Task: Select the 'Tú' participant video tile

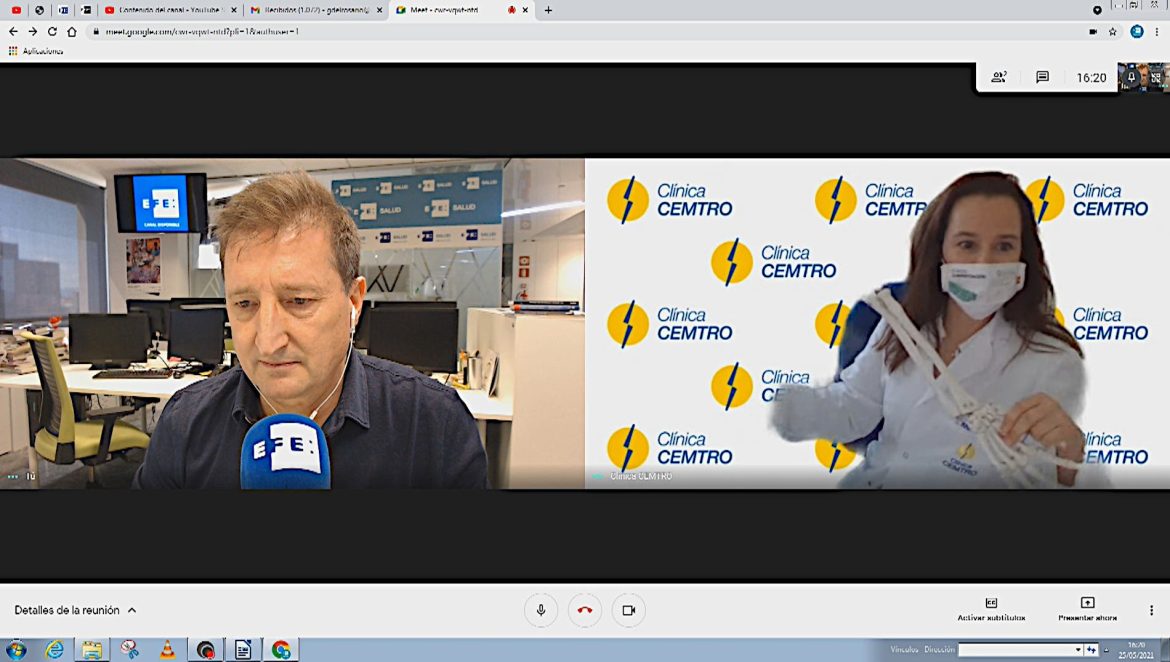Action: (x=292, y=323)
